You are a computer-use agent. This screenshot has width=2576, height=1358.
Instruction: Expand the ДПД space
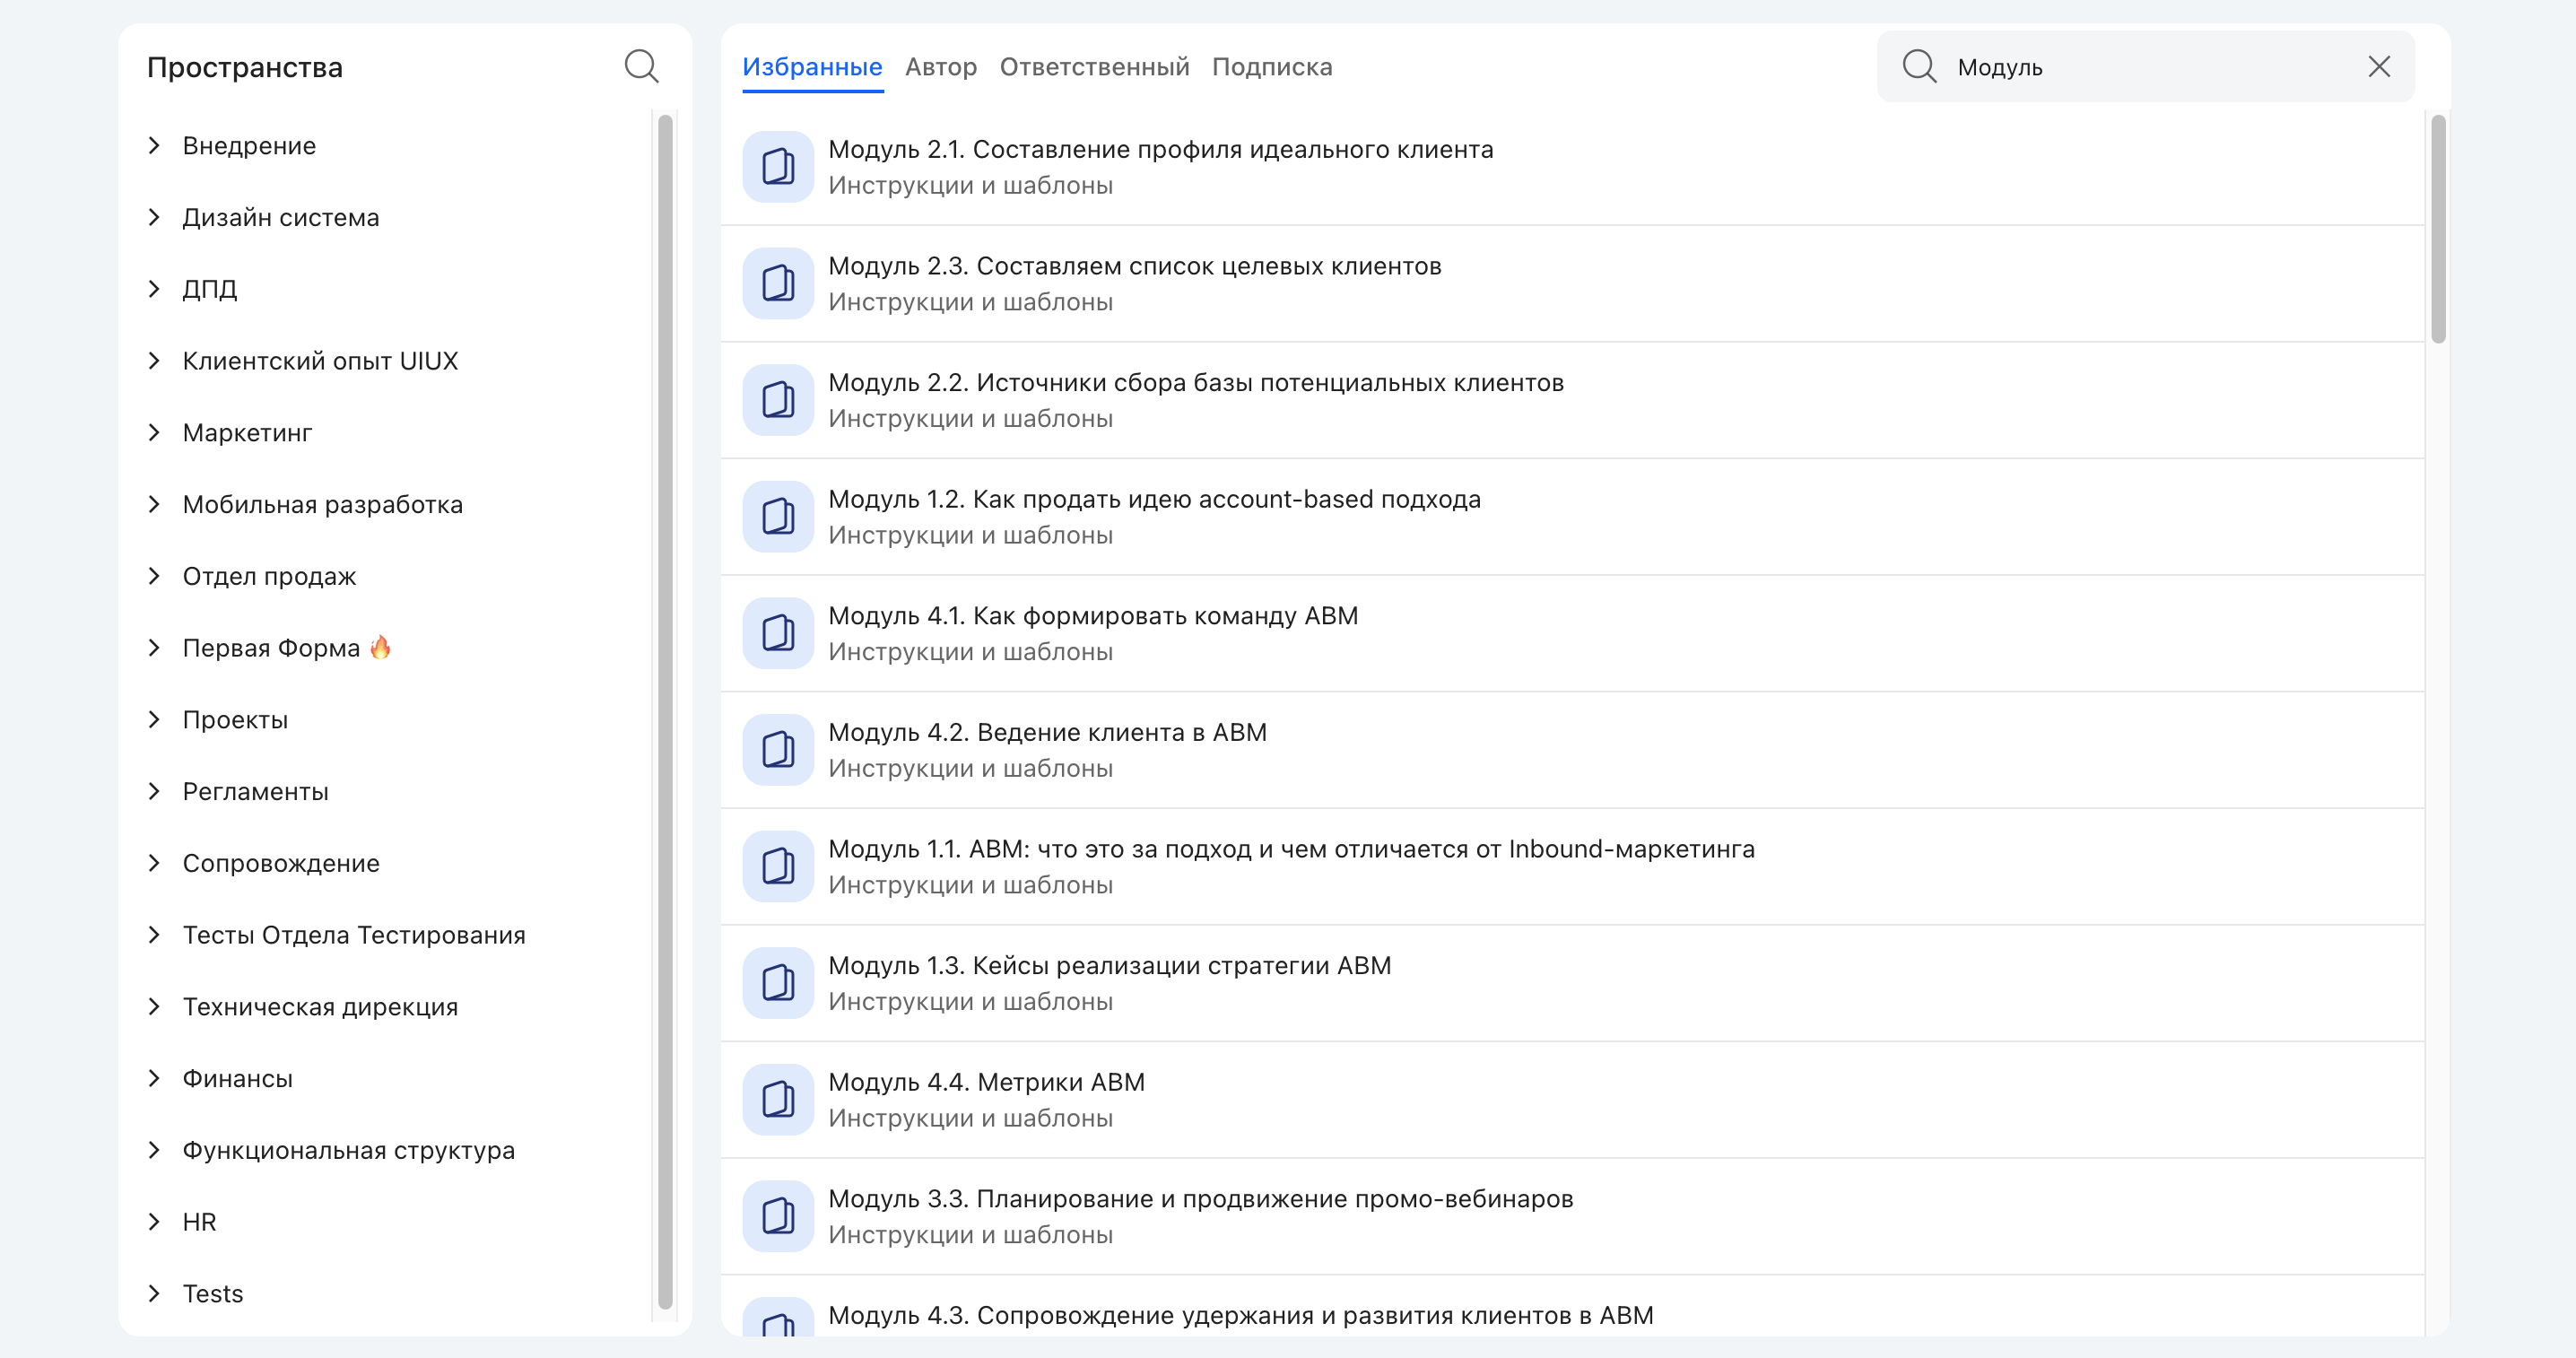coord(154,289)
